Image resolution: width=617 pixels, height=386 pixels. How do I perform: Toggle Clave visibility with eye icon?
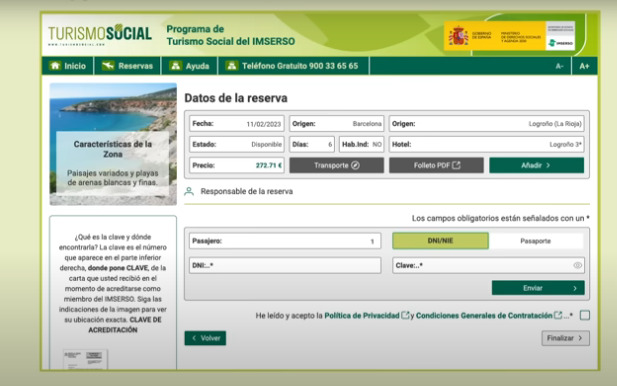(577, 265)
